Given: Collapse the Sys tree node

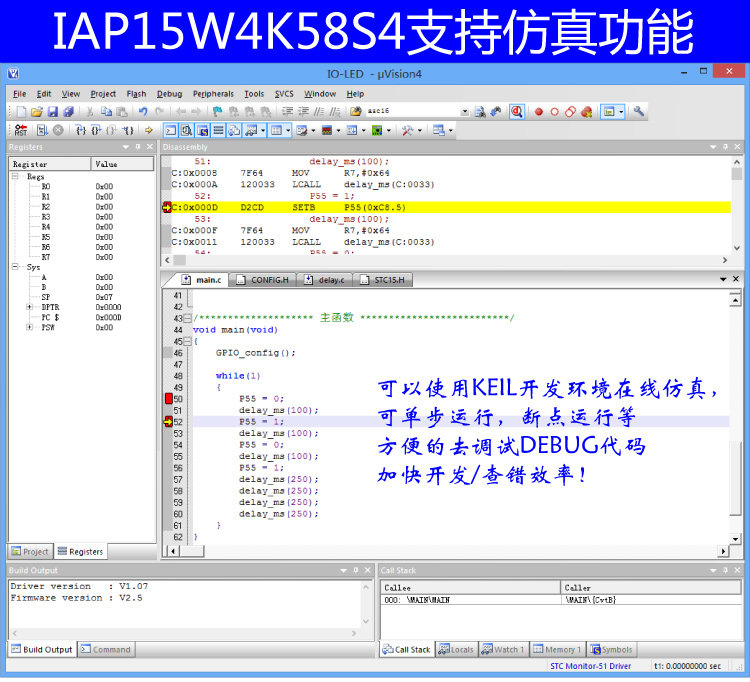Looking at the screenshot, I should click(x=15, y=267).
